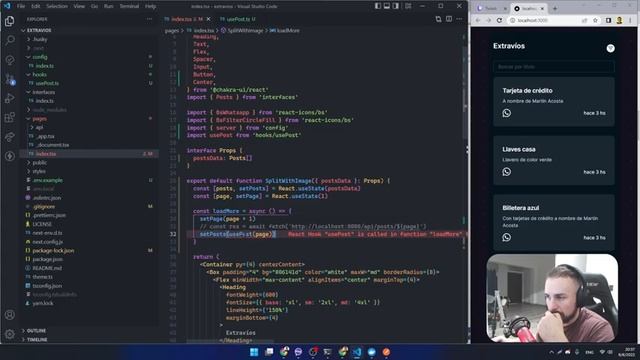640x360 pixels.
Task: Toggle the primary sidebar layout icon
Action: [x=378, y=6]
